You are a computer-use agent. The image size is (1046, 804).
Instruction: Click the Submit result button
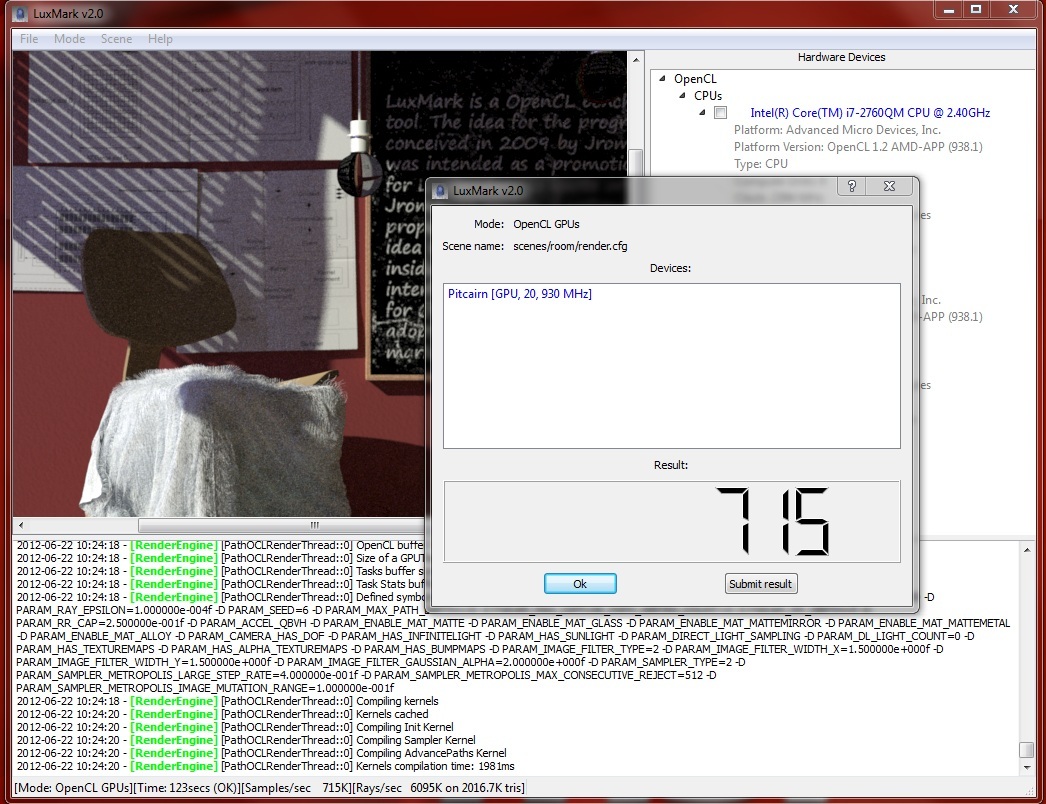(760, 584)
